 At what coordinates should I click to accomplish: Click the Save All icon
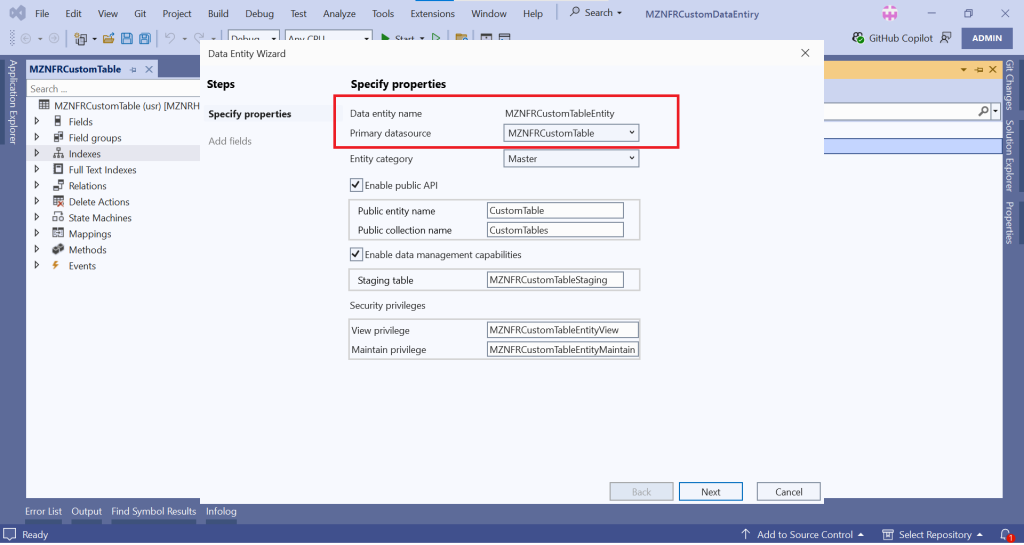pyautogui.click(x=145, y=39)
